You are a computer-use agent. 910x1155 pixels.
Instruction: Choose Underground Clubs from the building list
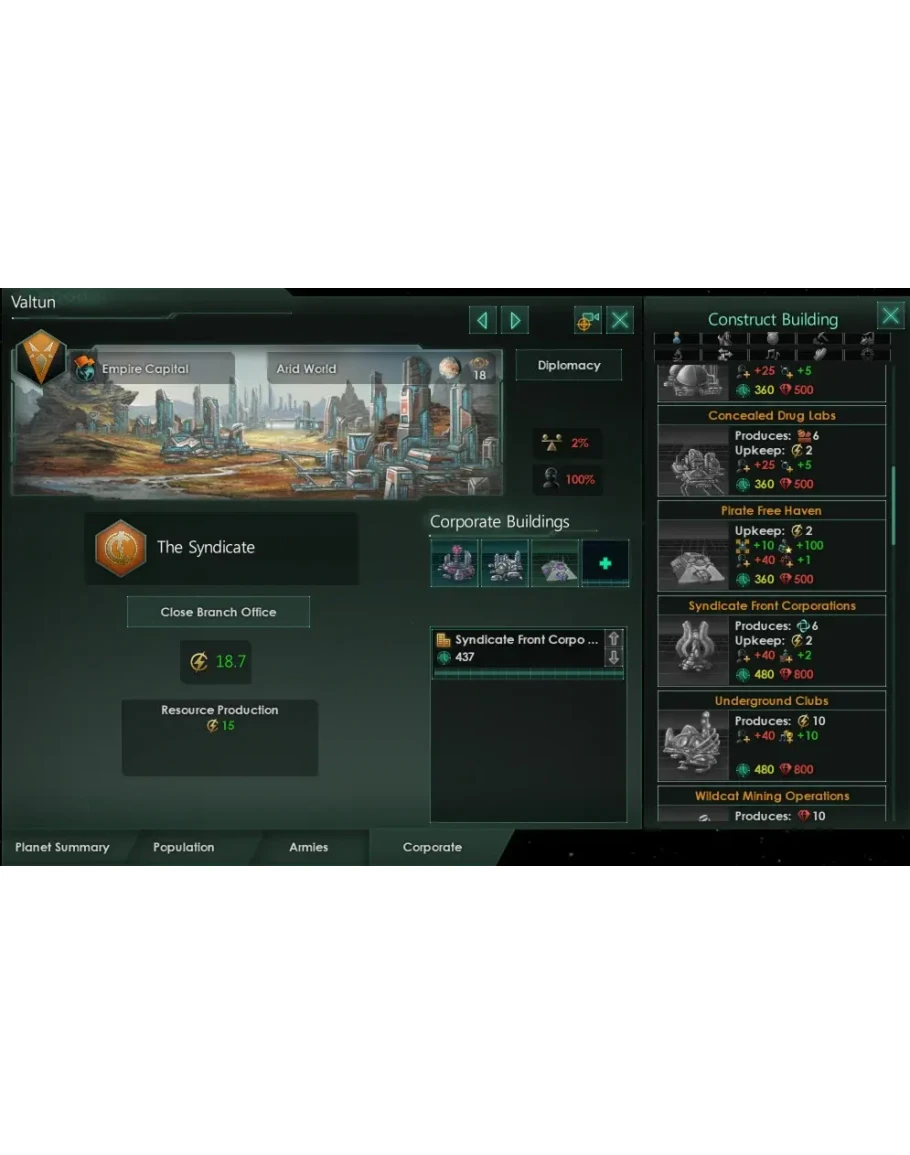tap(771, 735)
